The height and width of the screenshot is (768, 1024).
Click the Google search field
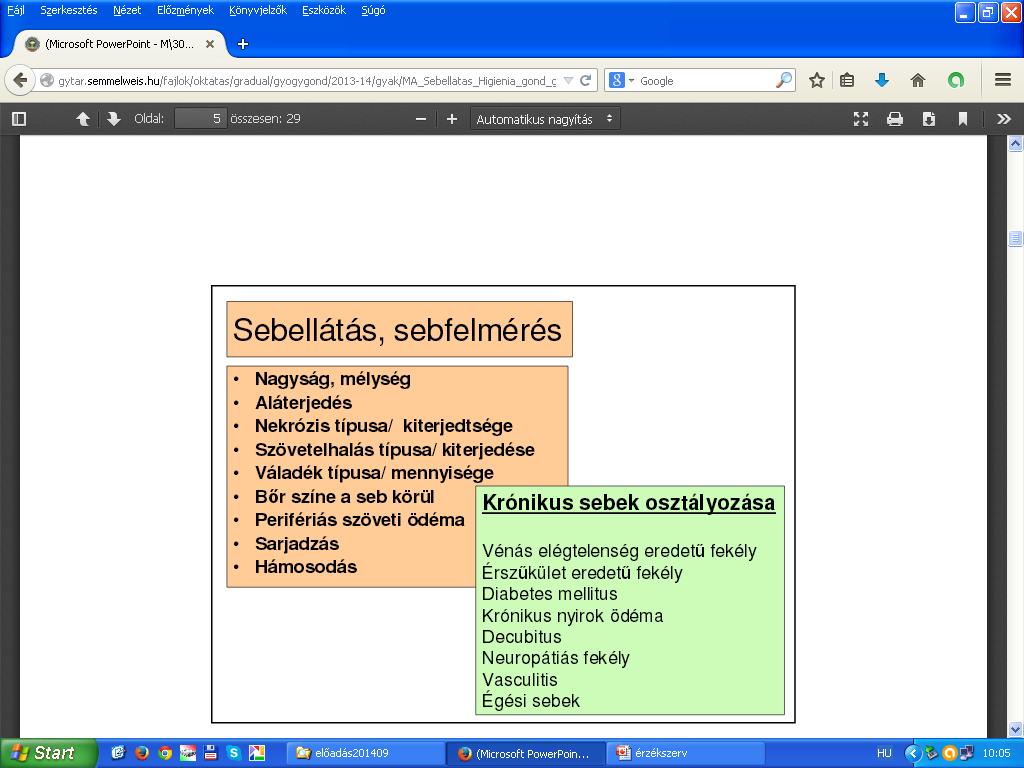(x=705, y=80)
